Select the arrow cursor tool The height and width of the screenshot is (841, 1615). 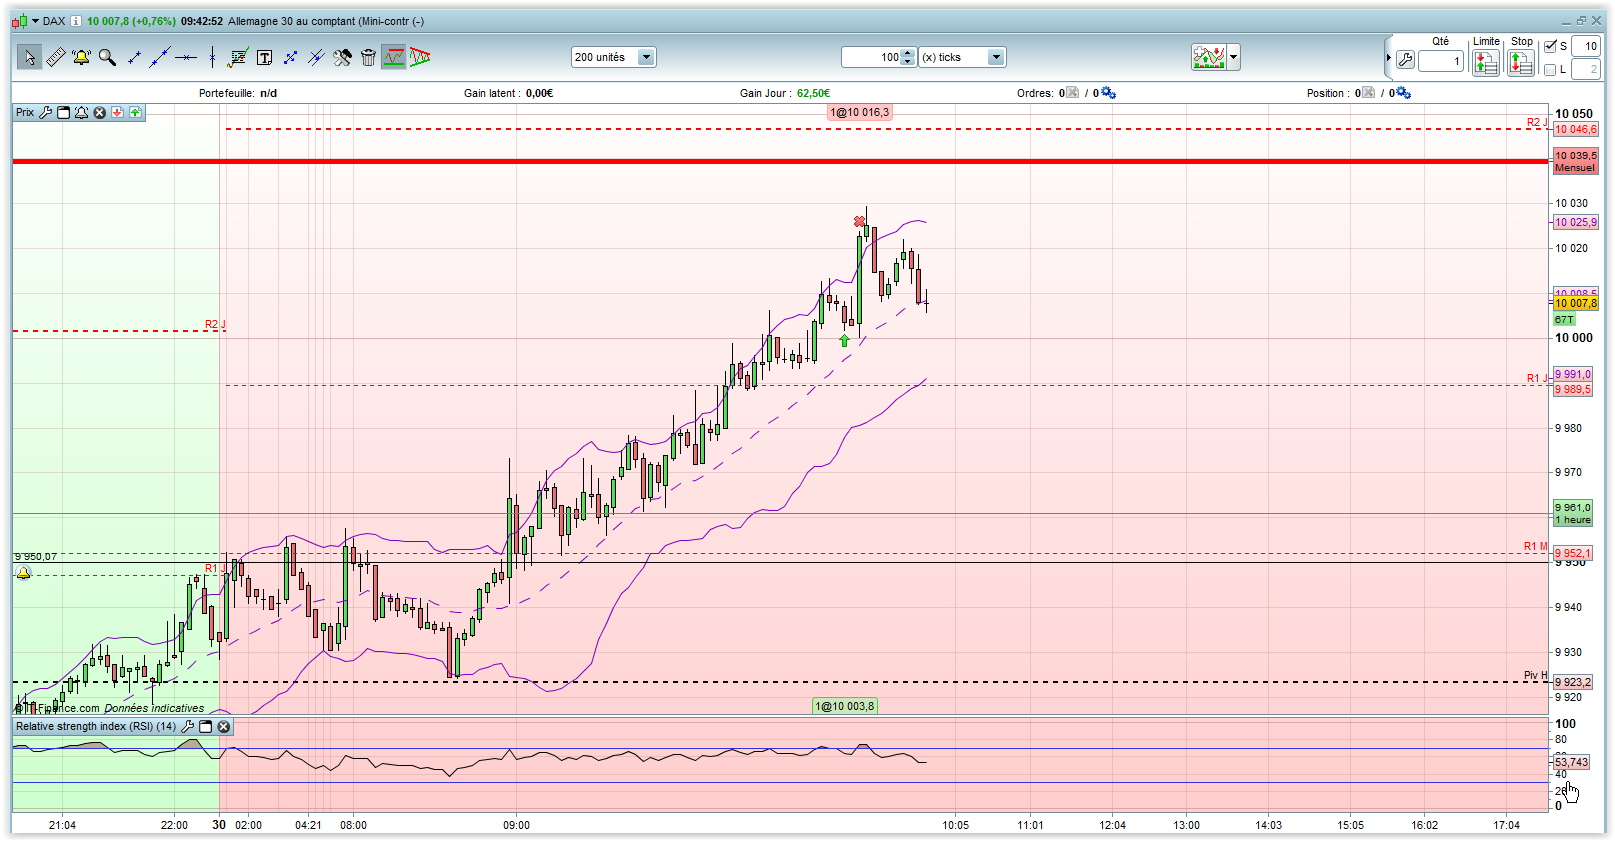29,57
